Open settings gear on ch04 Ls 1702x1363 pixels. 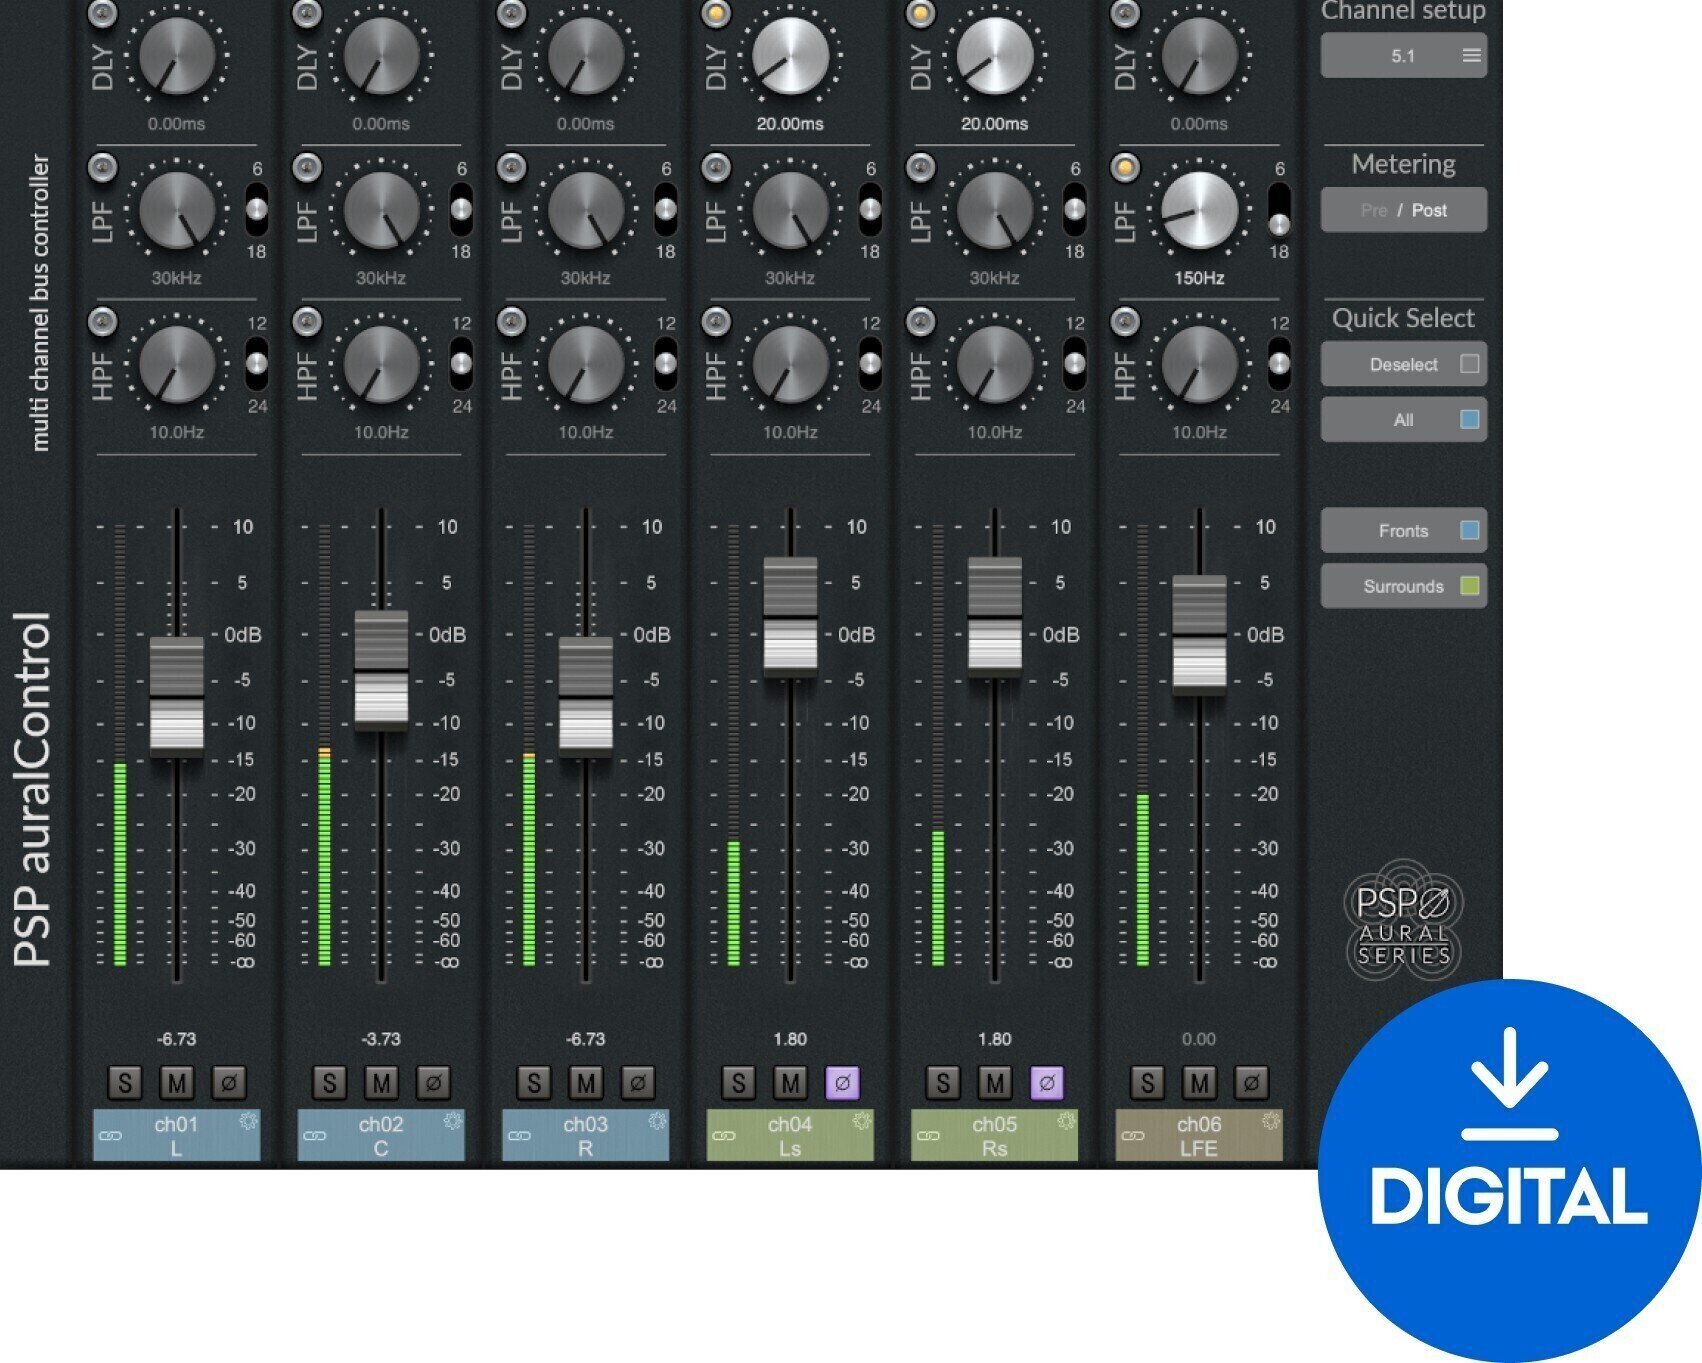pos(862,1121)
